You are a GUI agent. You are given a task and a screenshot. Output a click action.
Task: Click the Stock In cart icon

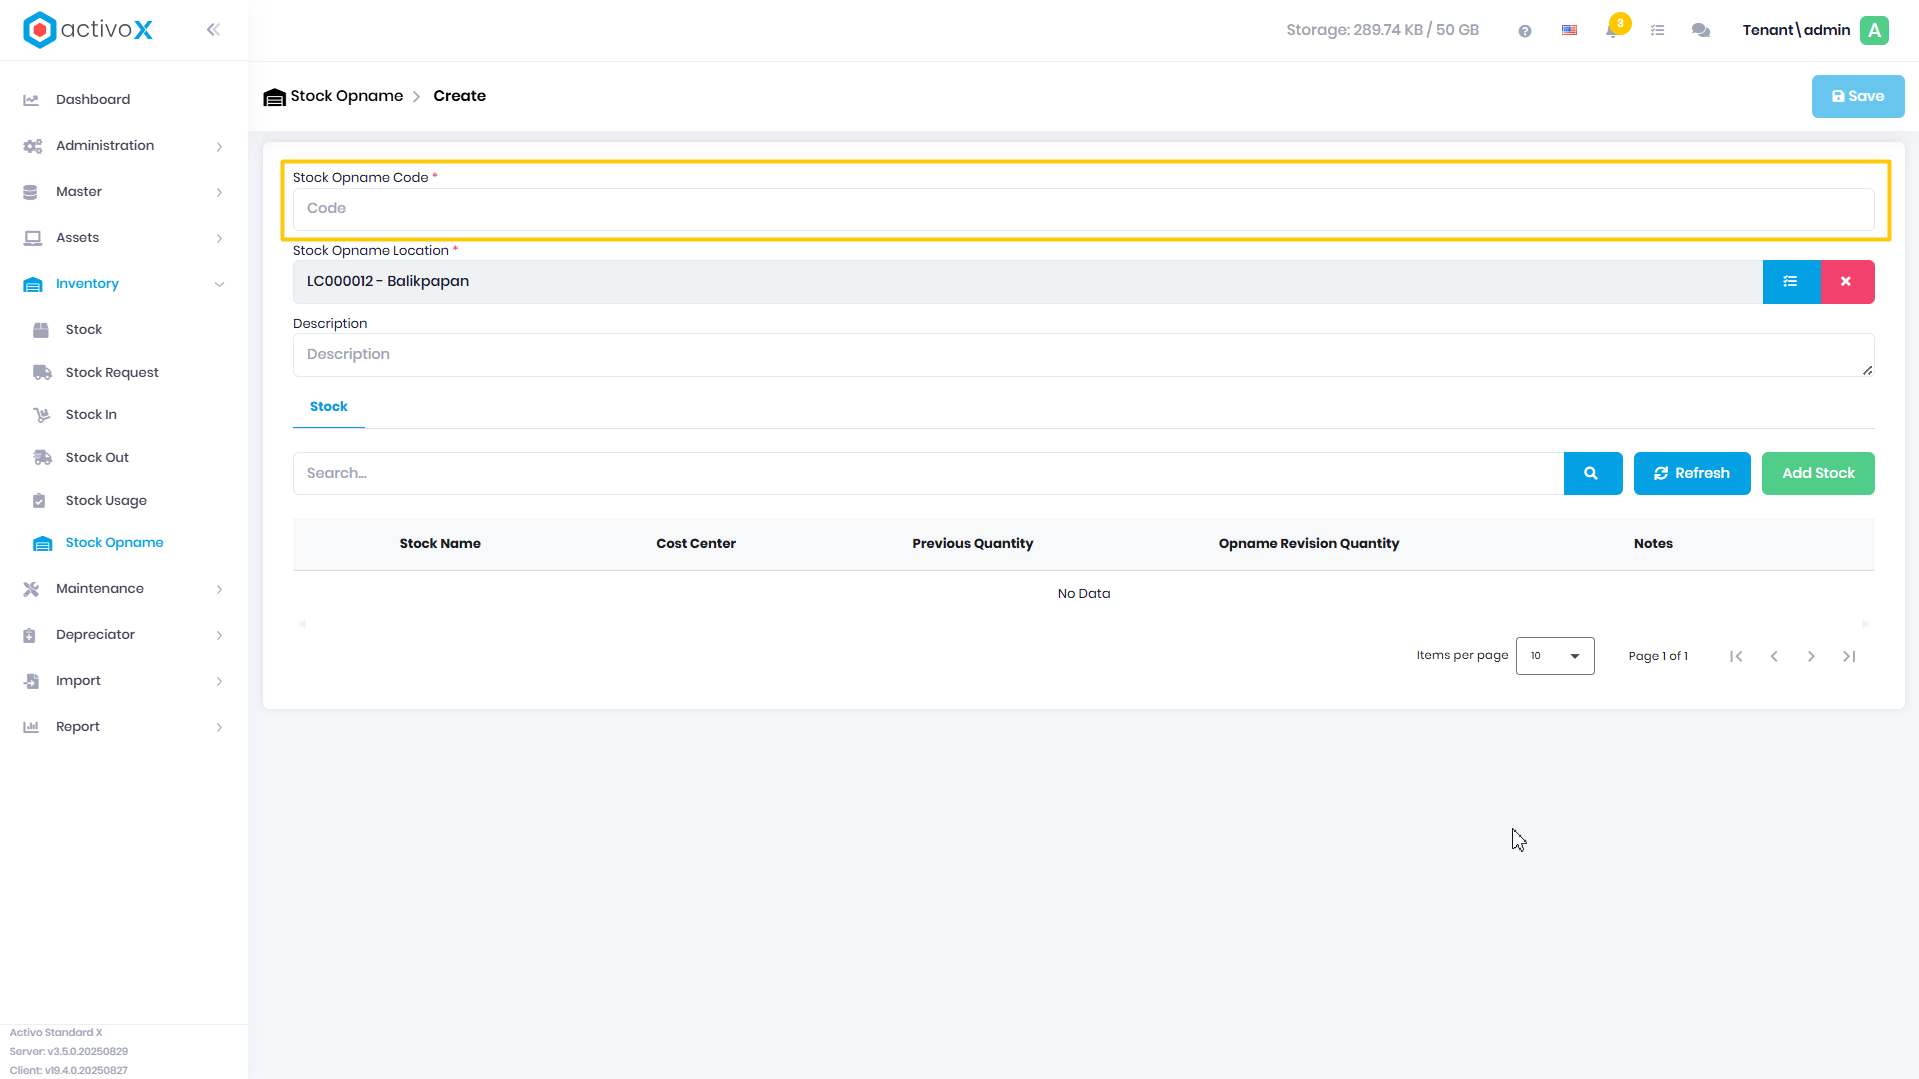(x=42, y=415)
